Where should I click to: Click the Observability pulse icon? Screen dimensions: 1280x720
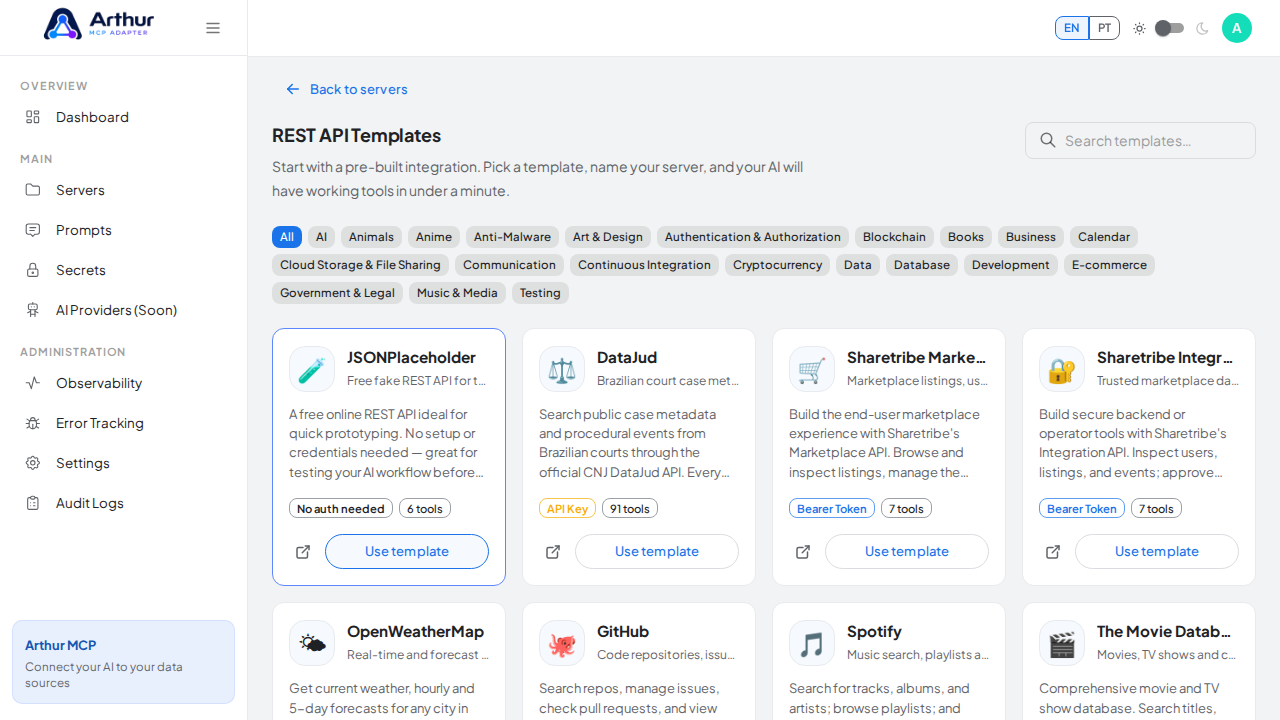pos(33,383)
